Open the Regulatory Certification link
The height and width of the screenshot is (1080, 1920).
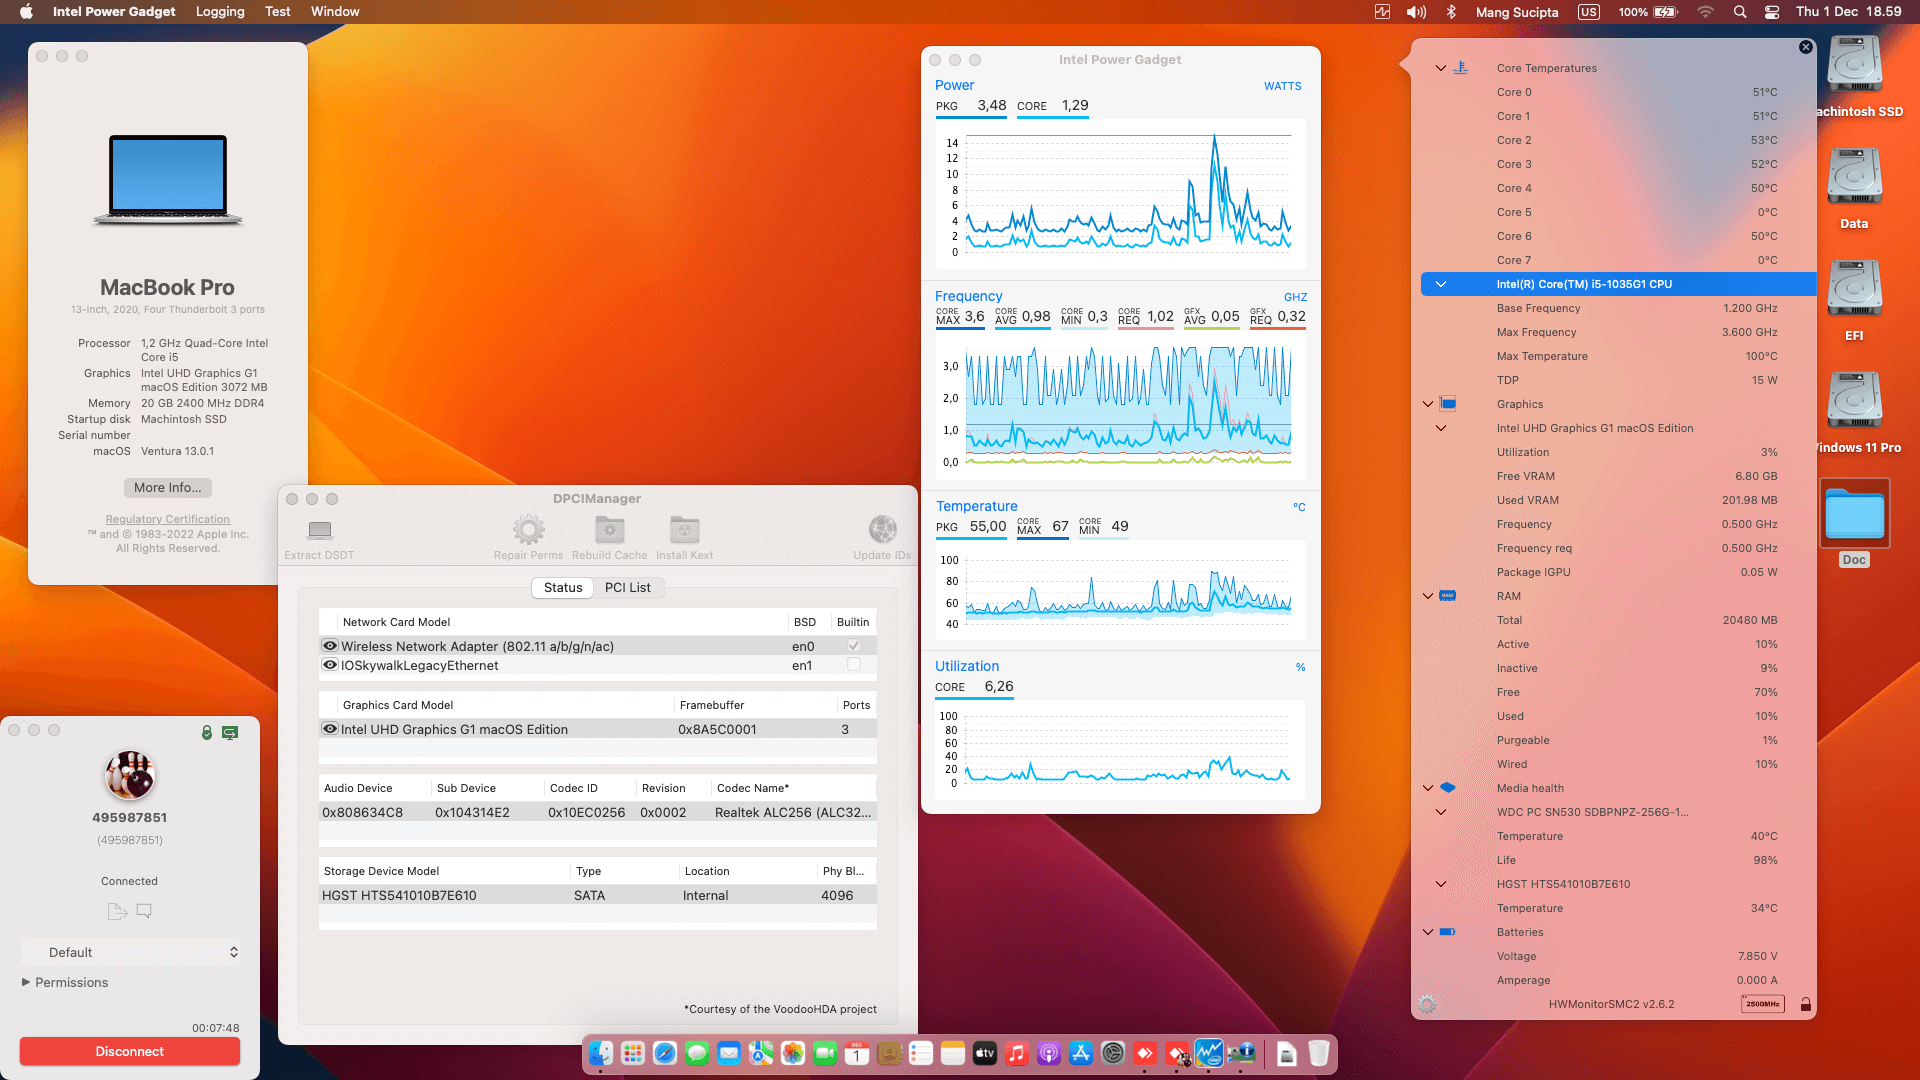pos(168,519)
